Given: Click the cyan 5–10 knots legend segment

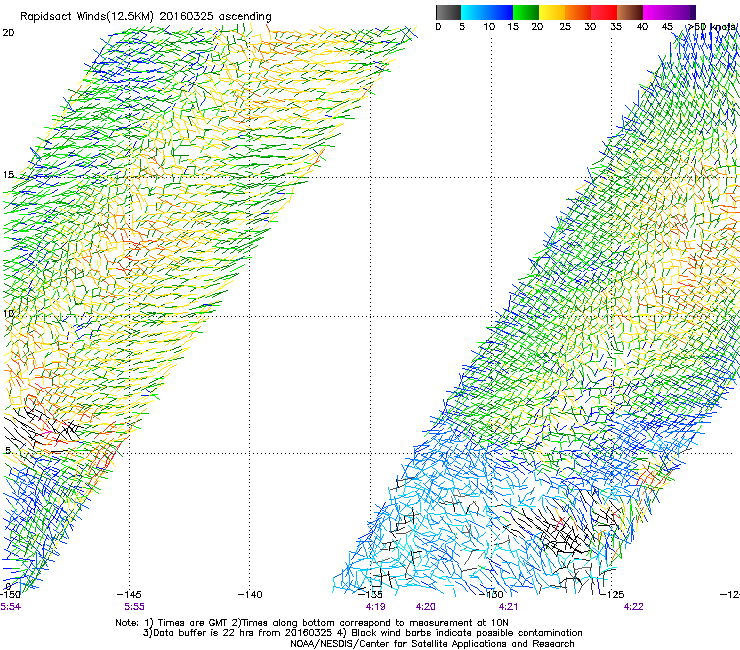Looking at the screenshot, I should [x=474, y=12].
